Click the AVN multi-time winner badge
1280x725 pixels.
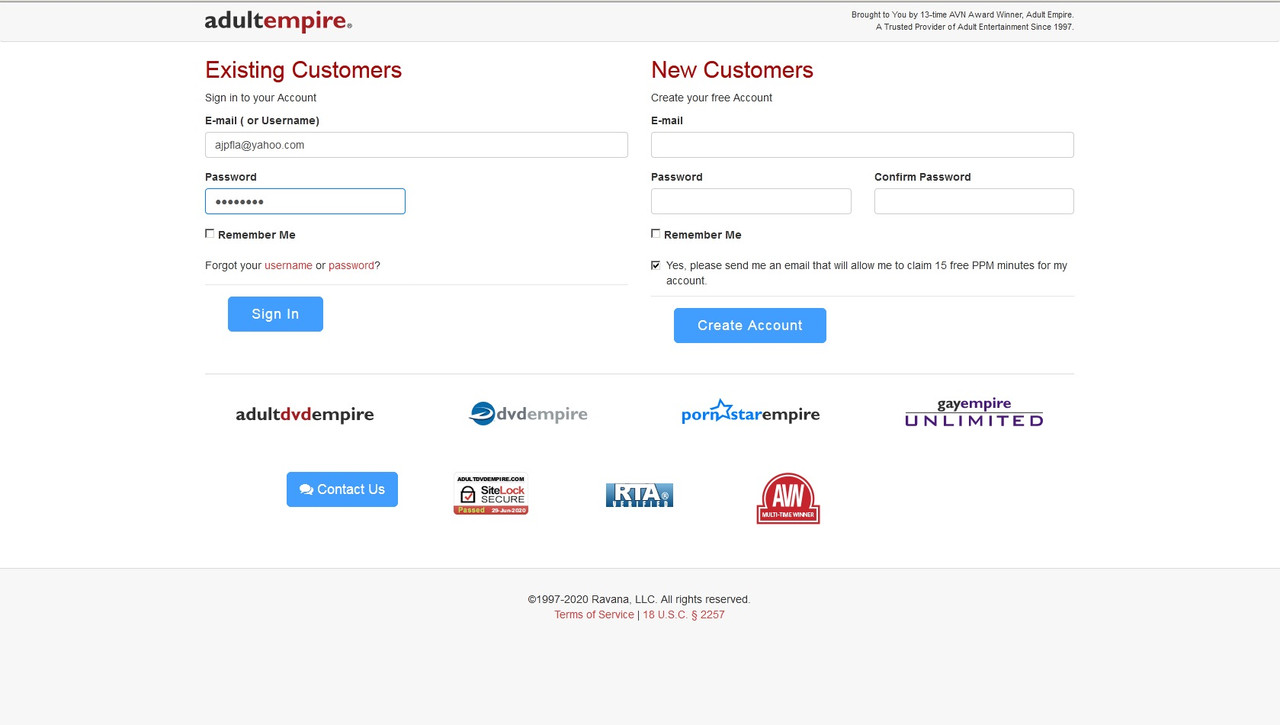click(x=788, y=498)
